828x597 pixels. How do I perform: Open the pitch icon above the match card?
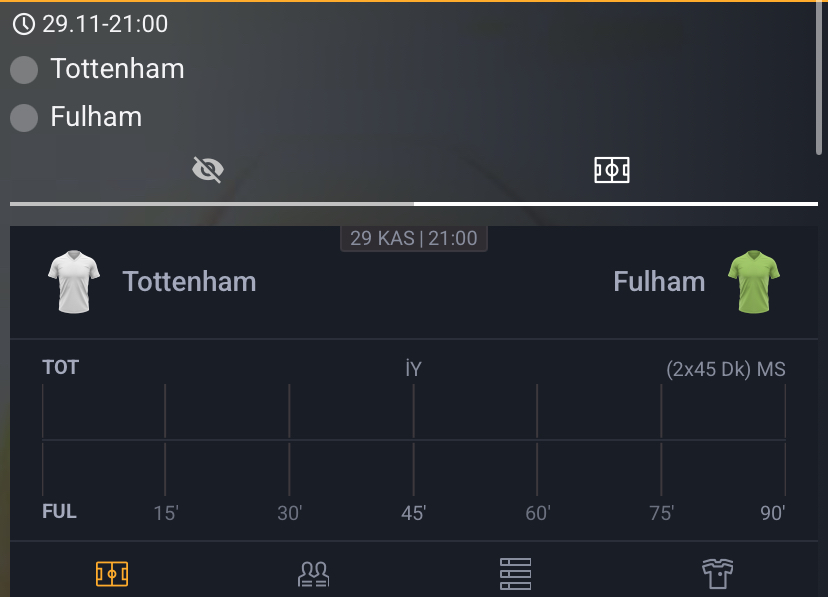611,169
